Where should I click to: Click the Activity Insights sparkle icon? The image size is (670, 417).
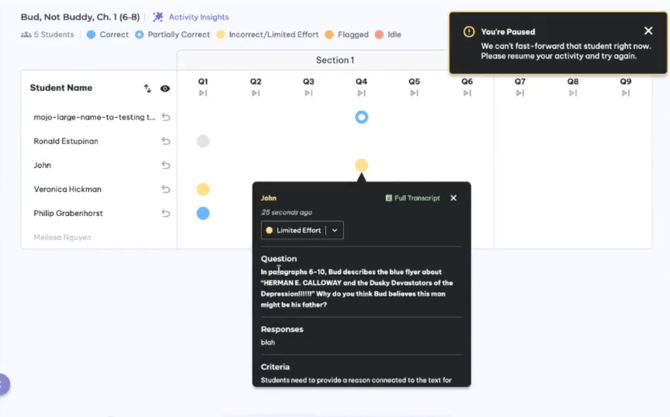(x=158, y=17)
